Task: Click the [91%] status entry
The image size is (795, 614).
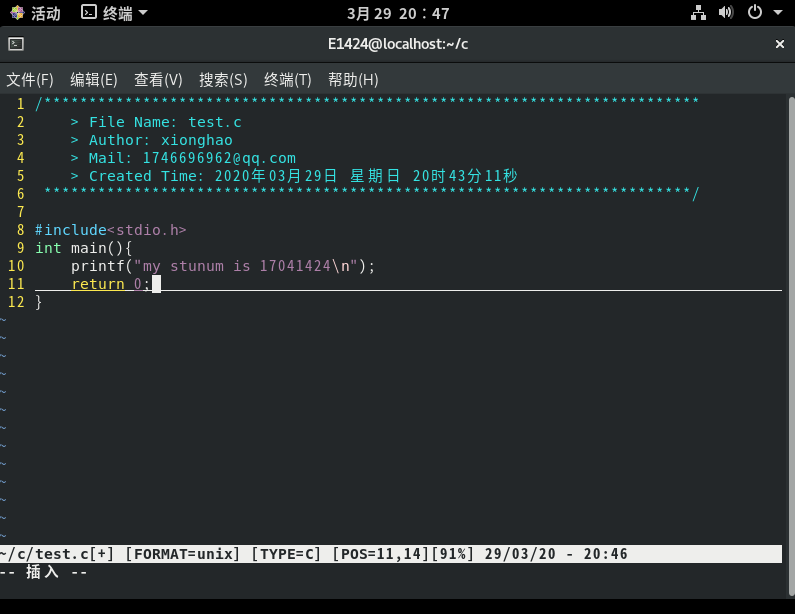Action: (452, 554)
